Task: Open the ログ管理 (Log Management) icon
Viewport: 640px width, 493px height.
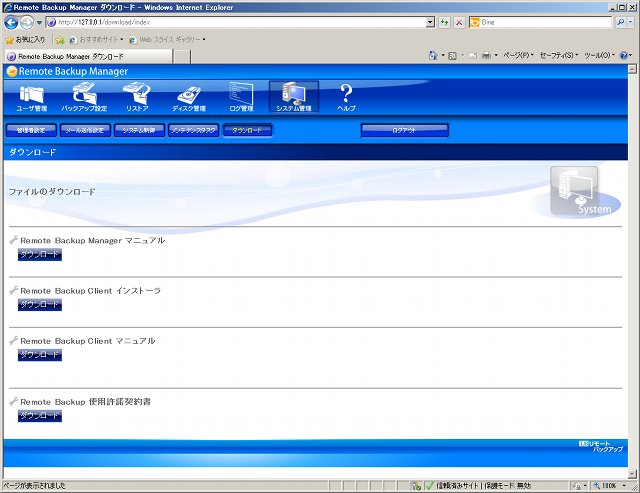Action: point(241,97)
